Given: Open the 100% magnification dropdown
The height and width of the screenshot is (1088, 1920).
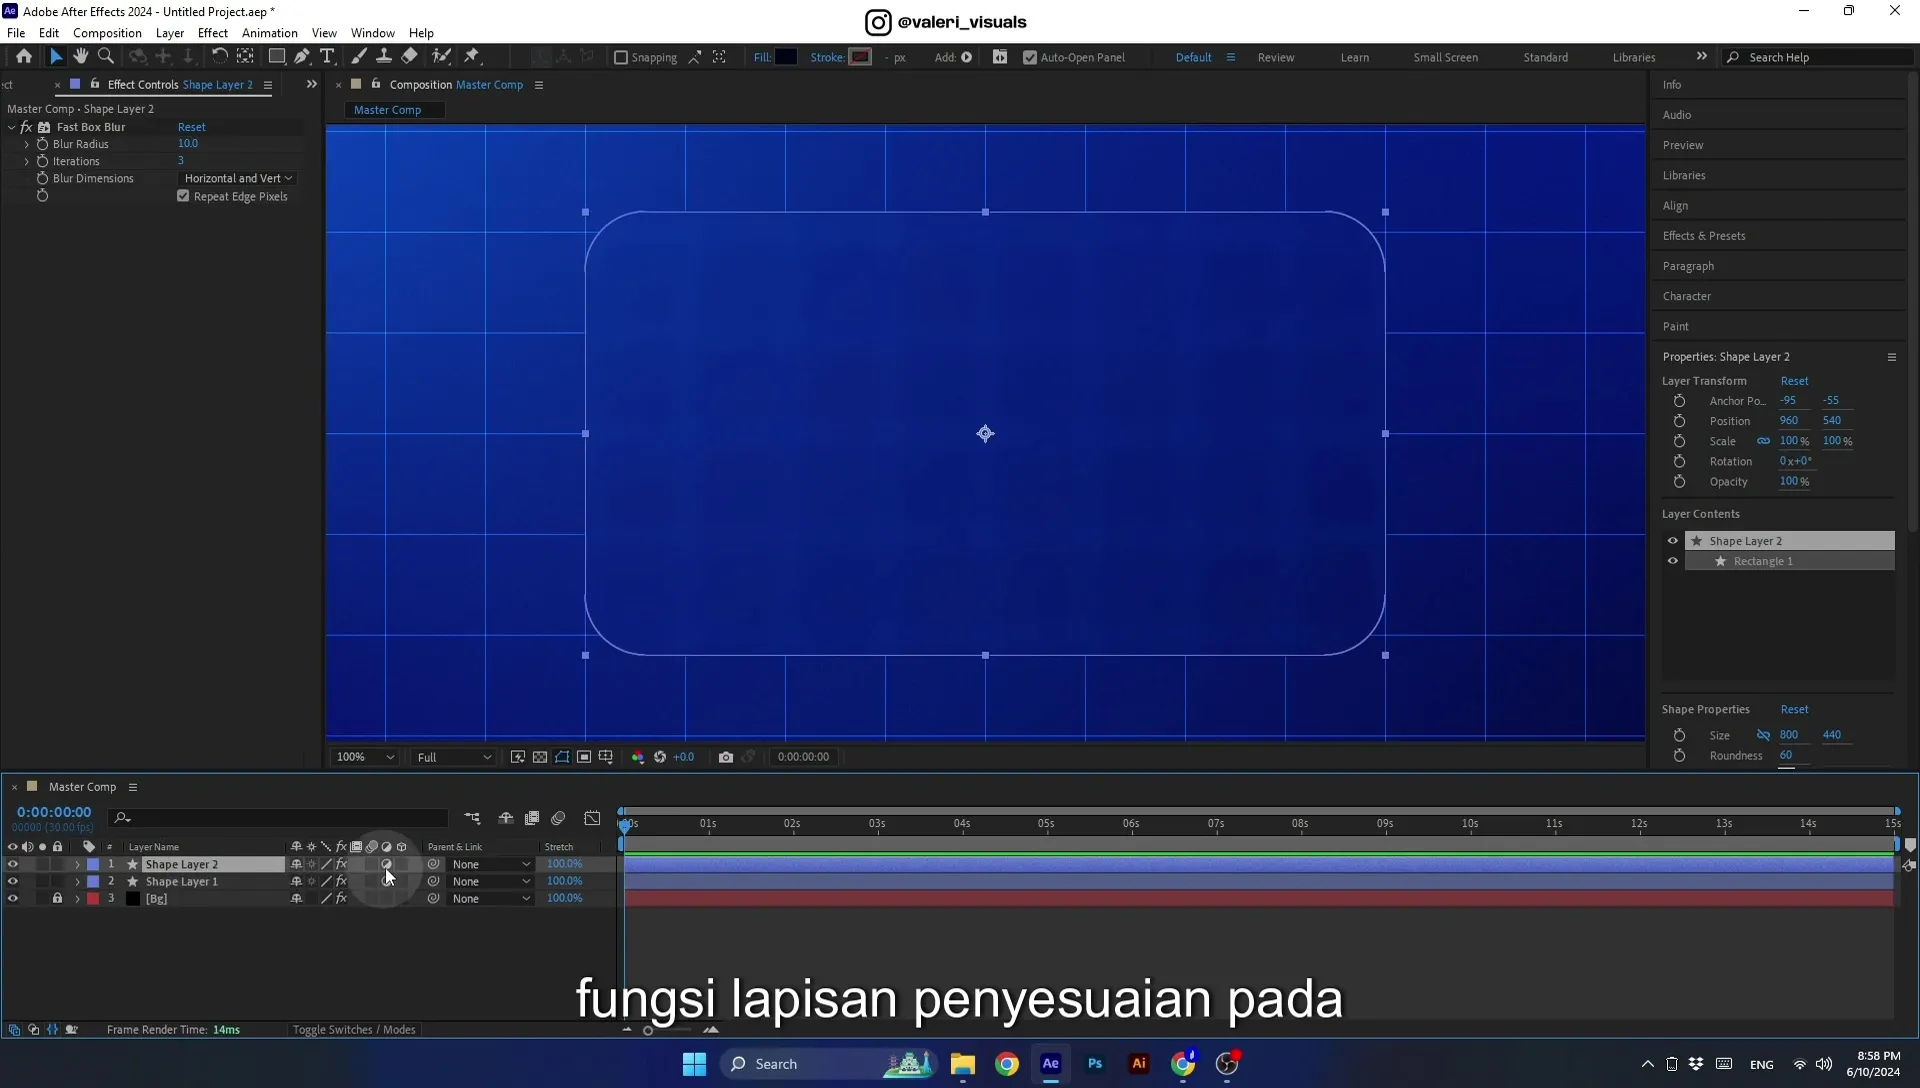Looking at the screenshot, I should (365, 757).
